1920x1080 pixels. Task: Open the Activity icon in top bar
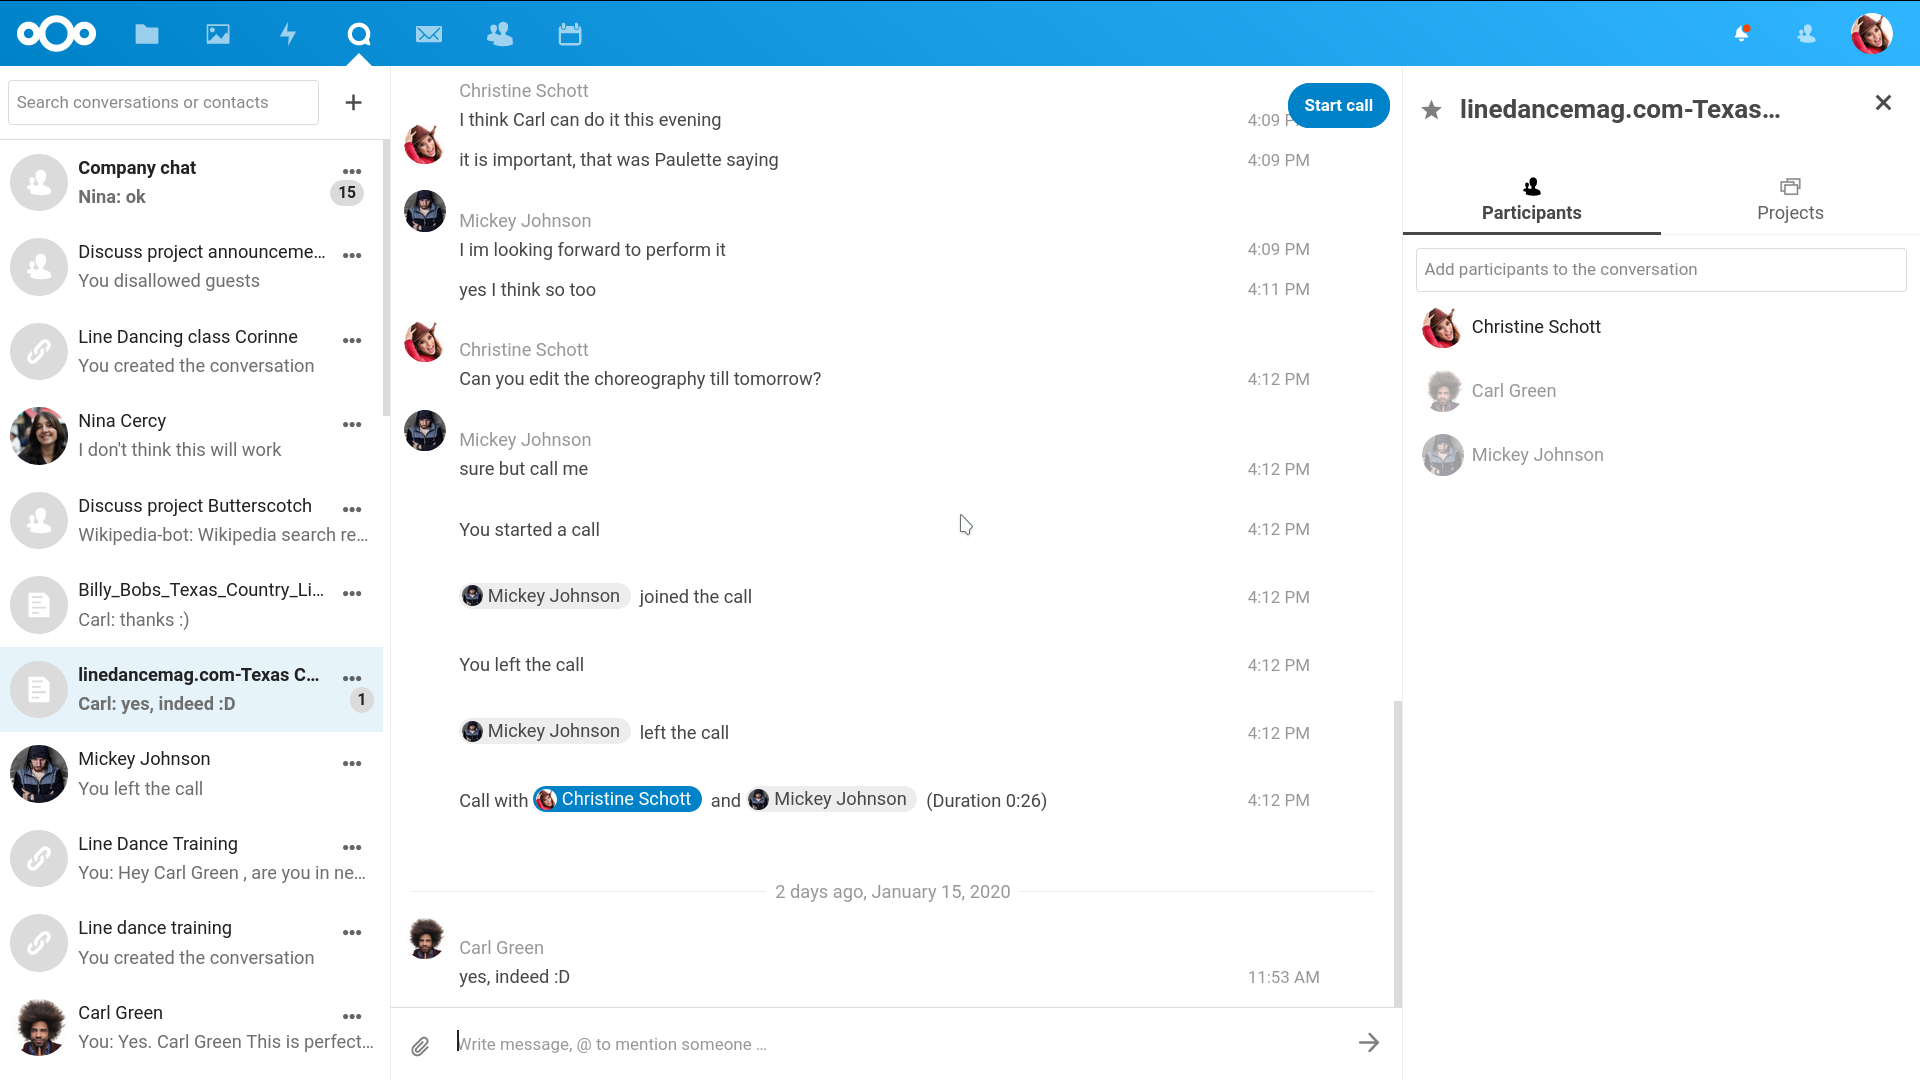point(288,33)
